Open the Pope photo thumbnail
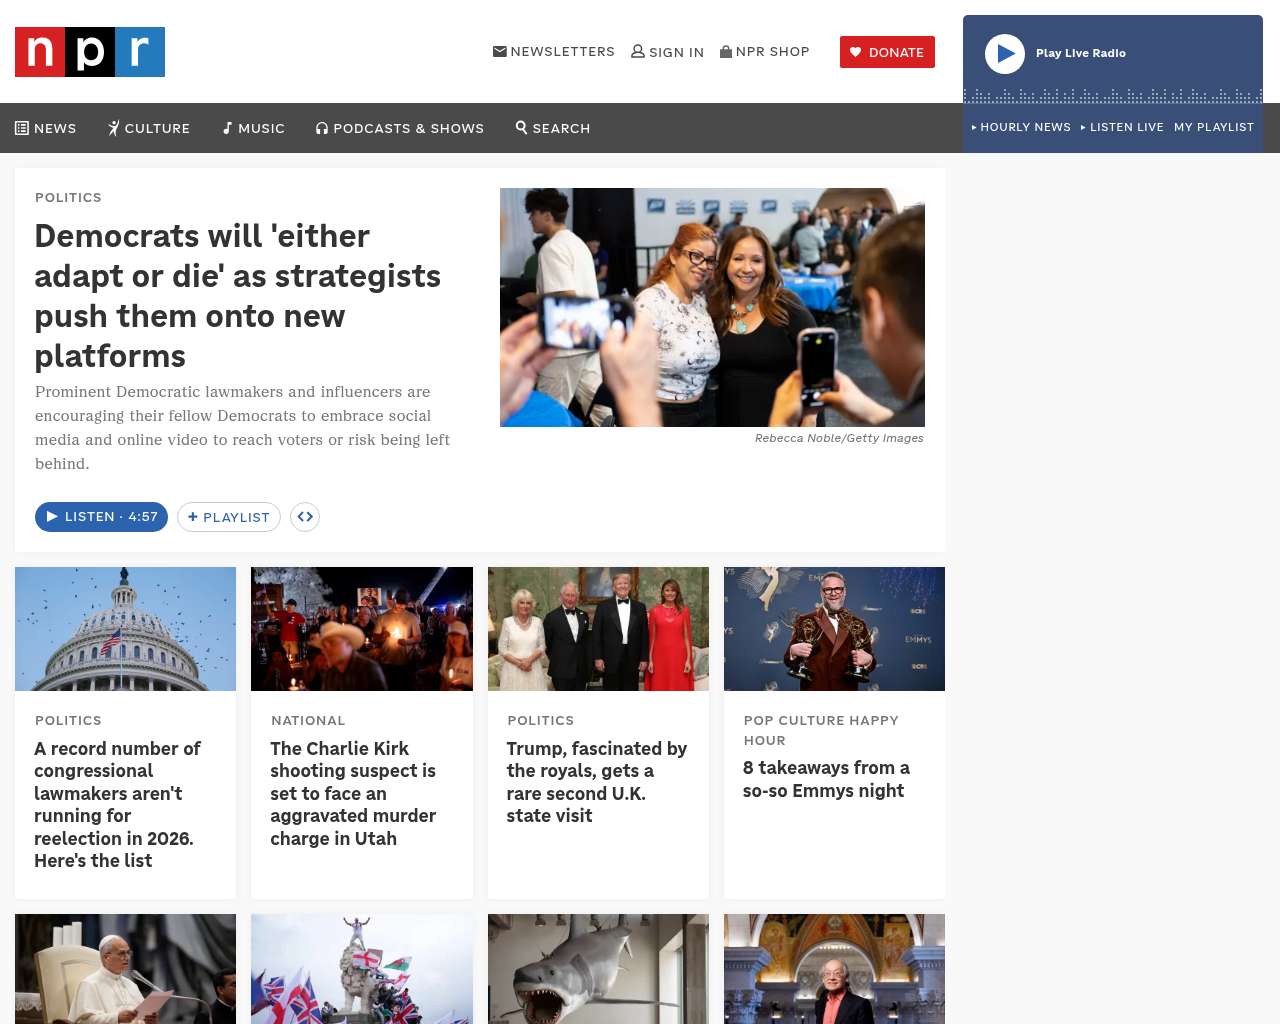This screenshot has height=1024, width=1280. (x=125, y=969)
